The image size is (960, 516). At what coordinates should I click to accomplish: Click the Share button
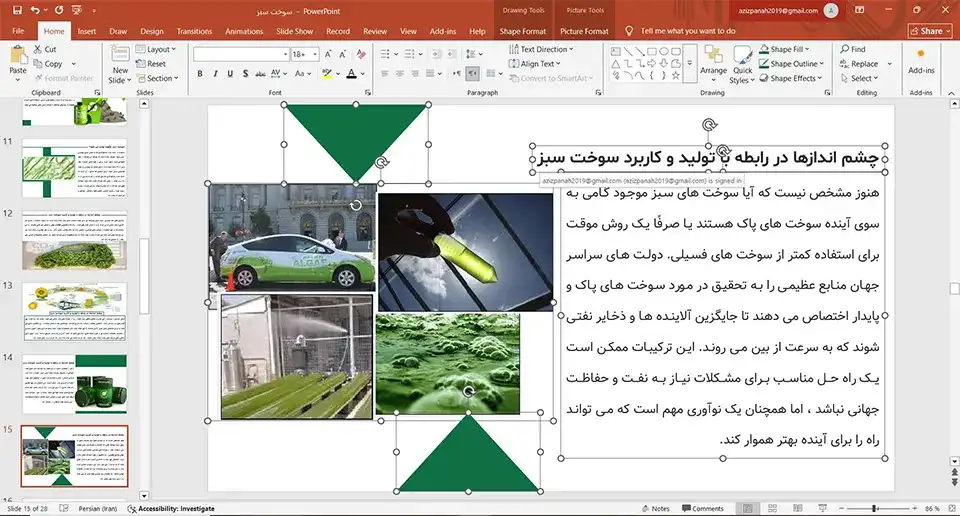click(x=931, y=31)
